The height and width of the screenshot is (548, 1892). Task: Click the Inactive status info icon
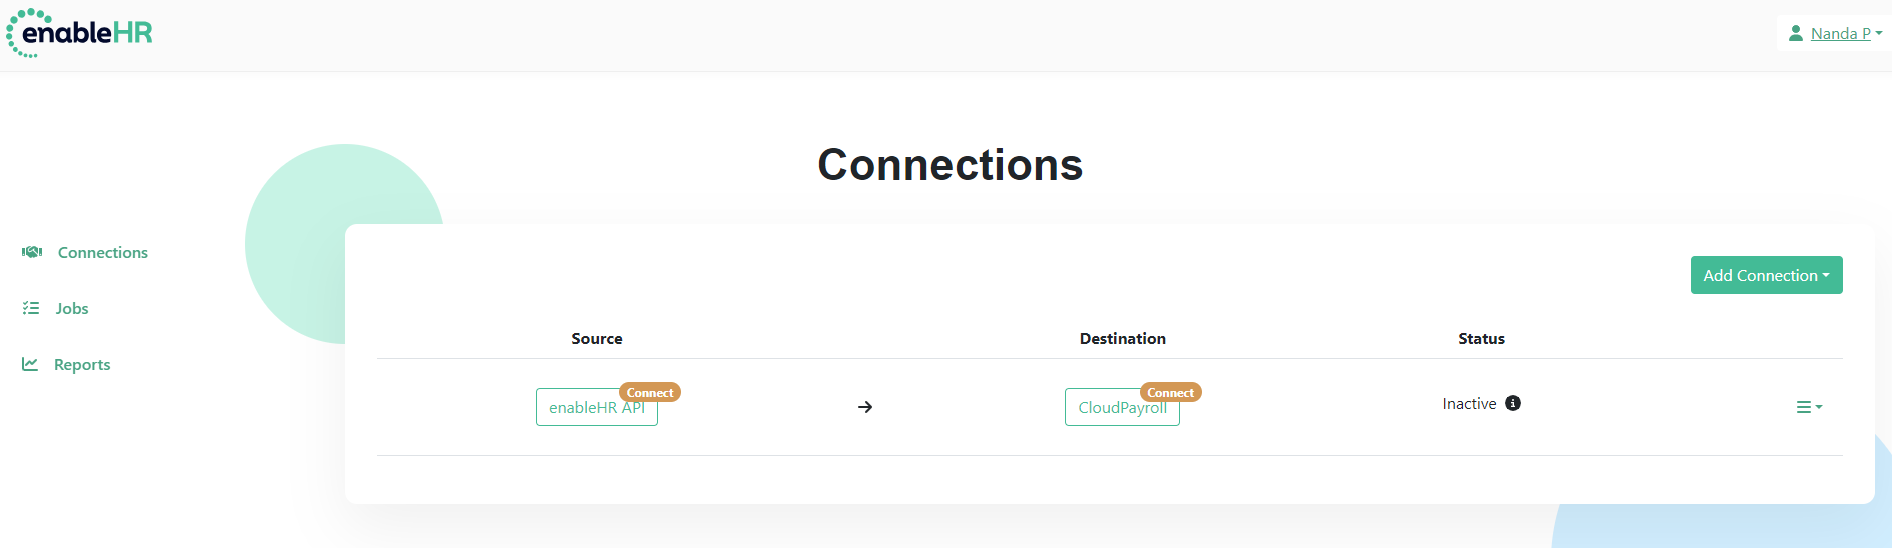1513,403
